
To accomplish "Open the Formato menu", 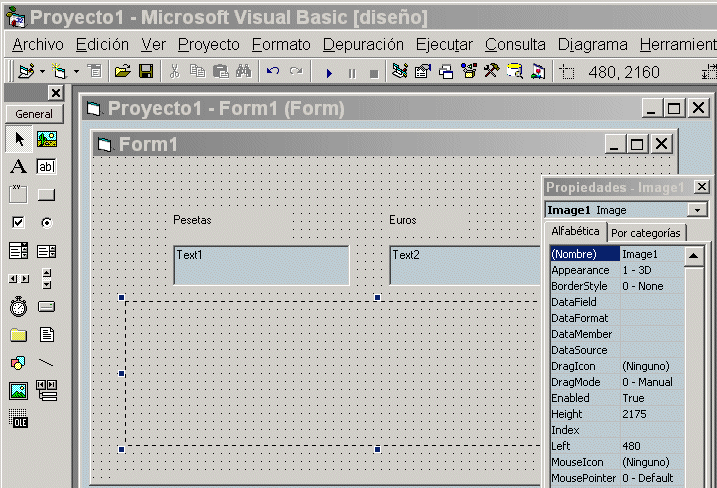I will (281, 44).
